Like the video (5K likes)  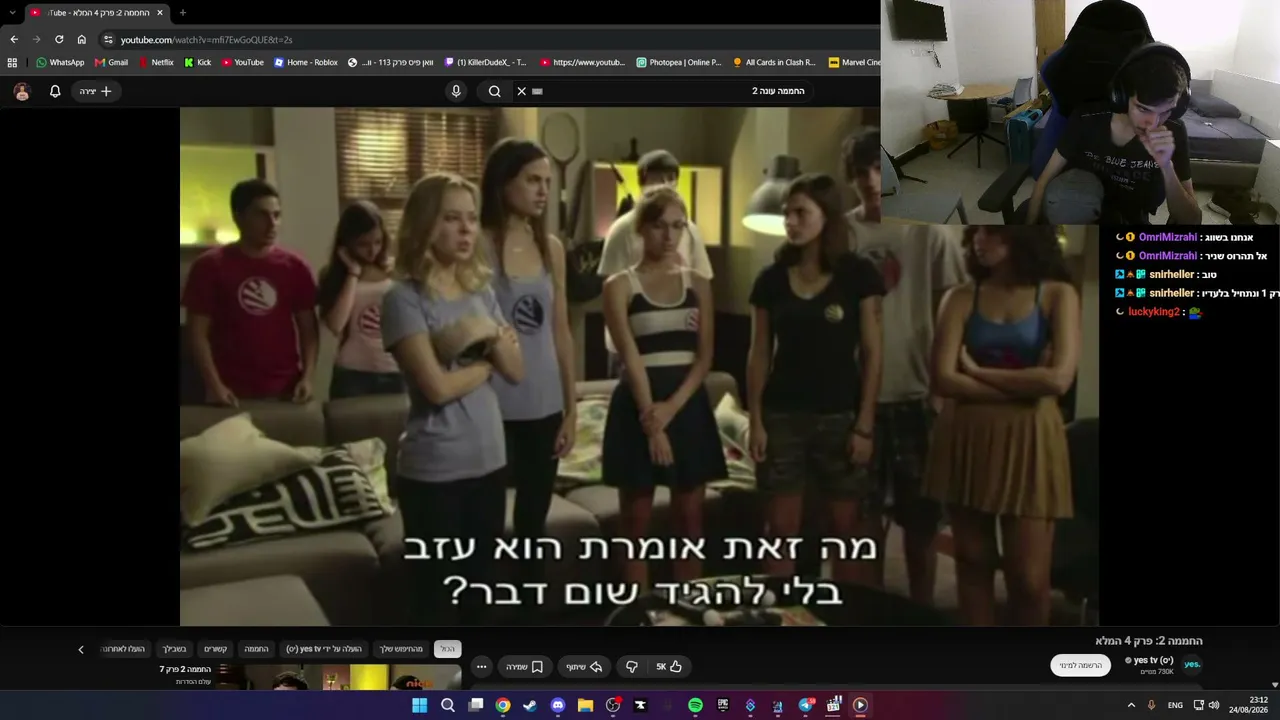click(x=669, y=667)
